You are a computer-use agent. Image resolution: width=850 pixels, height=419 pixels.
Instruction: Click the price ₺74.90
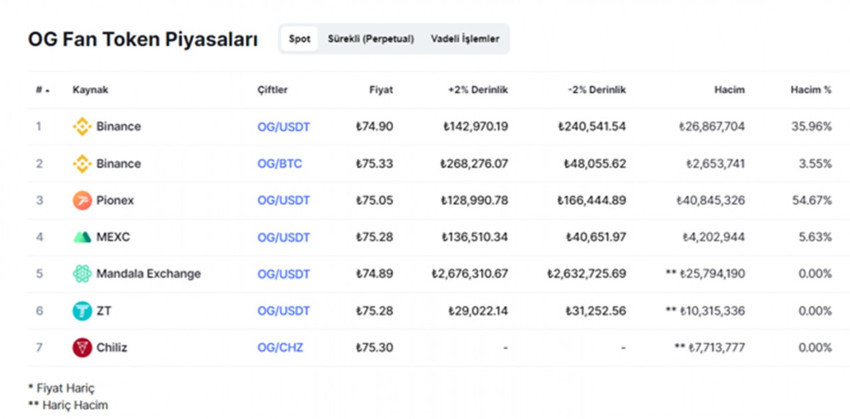375,127
